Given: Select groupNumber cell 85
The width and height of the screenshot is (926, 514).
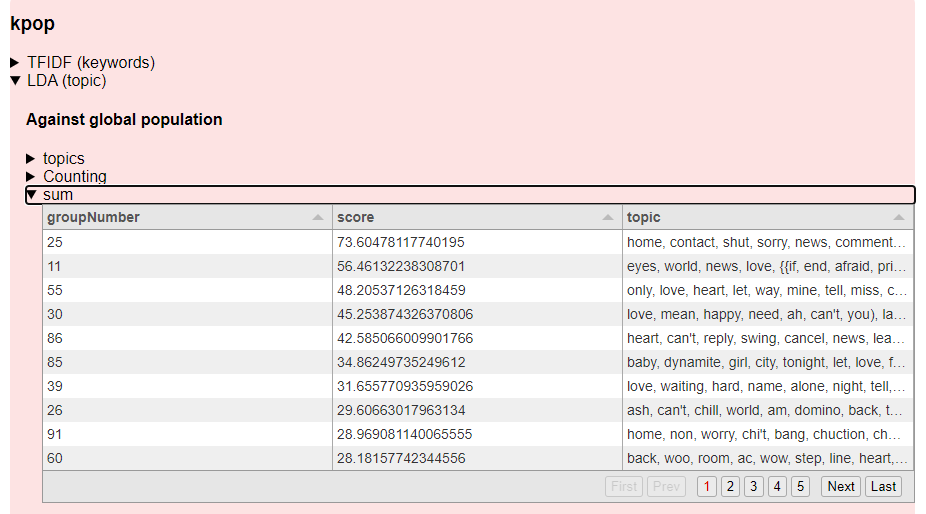Looking at the screenshot, I should coord(187,362).
